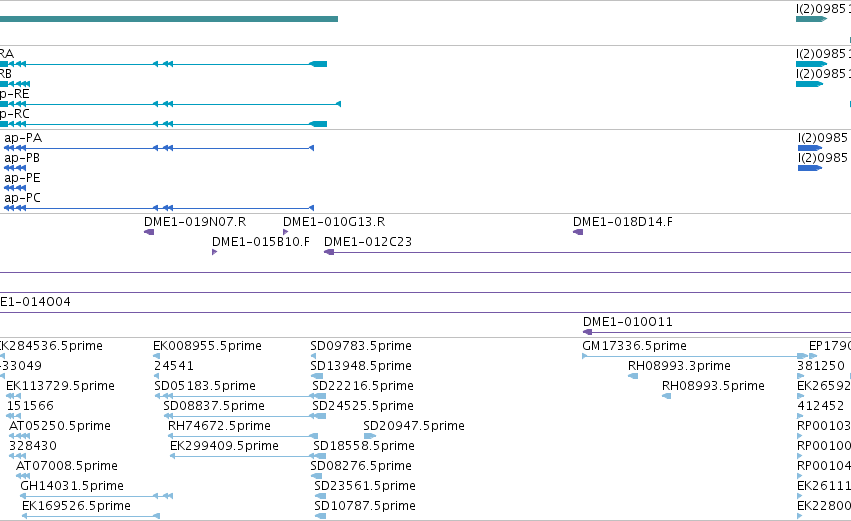Select the long dark teal gene bar
The height and width of the screenshot is (521, 851).
[169, 19]
